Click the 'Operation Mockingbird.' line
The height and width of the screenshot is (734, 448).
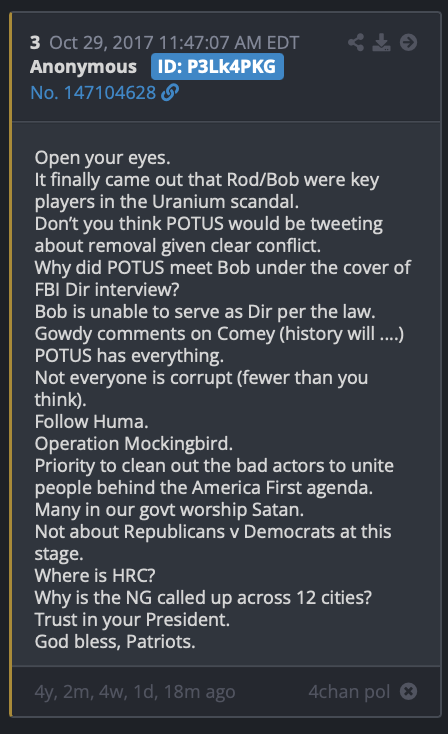(133, 444)
